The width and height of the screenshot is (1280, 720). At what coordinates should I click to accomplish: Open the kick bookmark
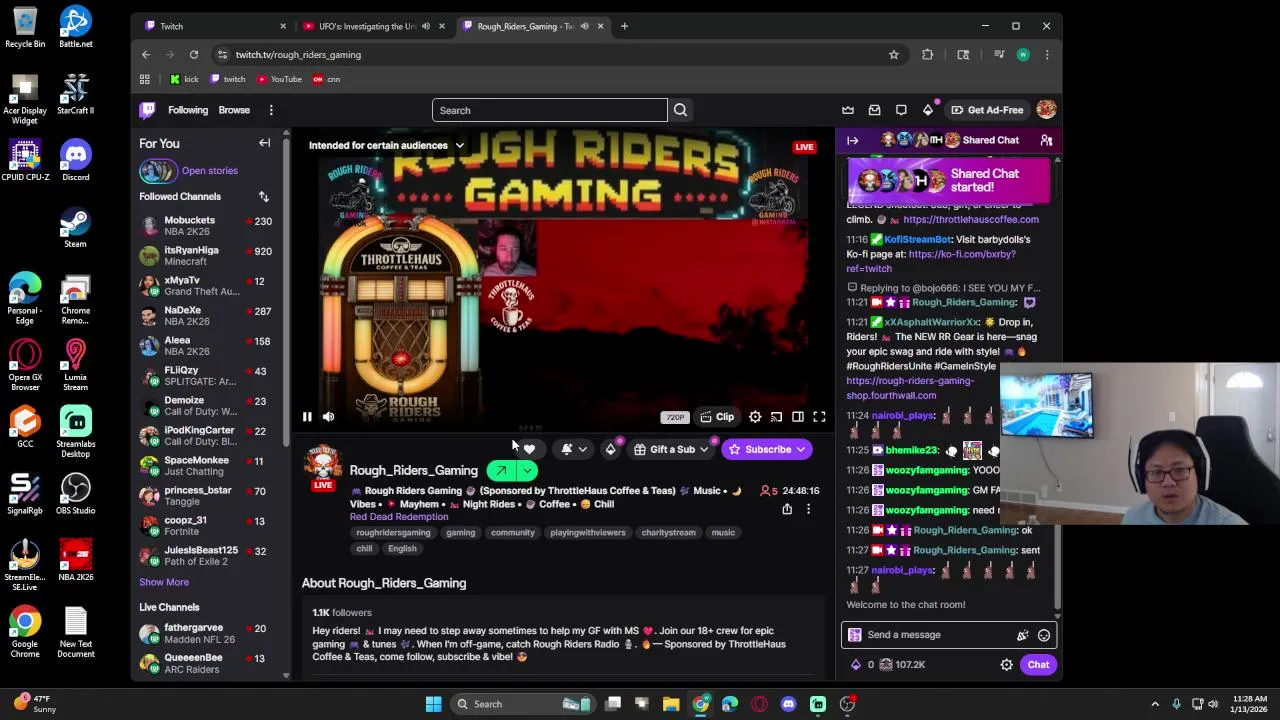(x=184, y=79)
